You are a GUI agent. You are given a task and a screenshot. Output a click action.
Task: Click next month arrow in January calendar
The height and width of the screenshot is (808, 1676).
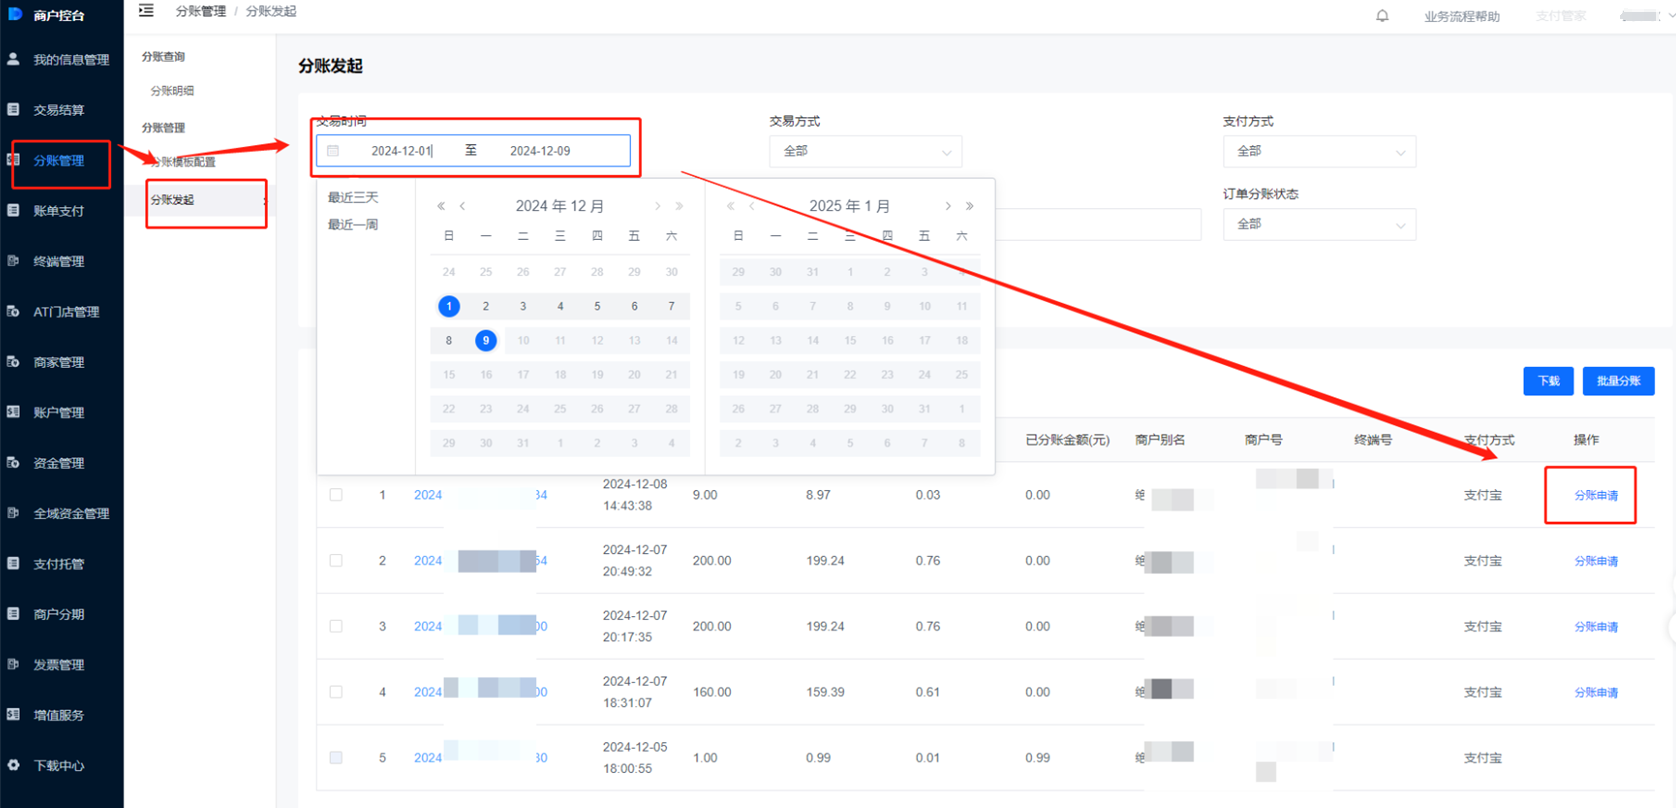pos(948,206)
